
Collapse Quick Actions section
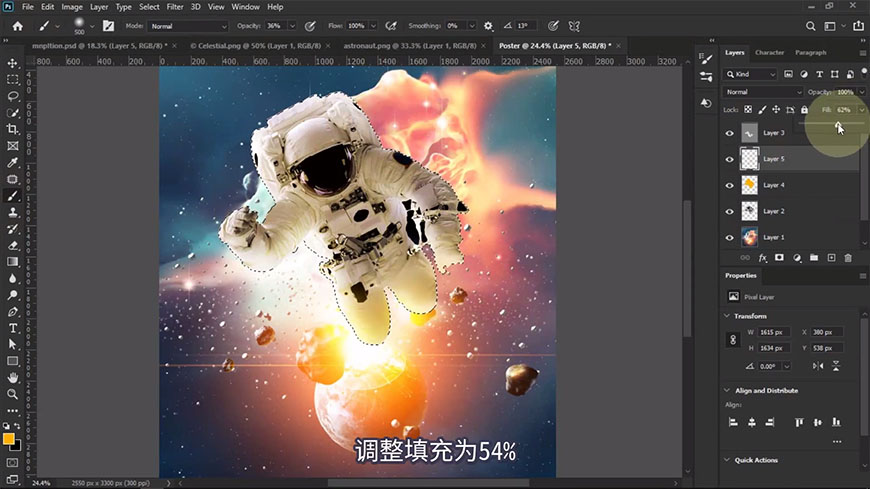coord(727,460)
